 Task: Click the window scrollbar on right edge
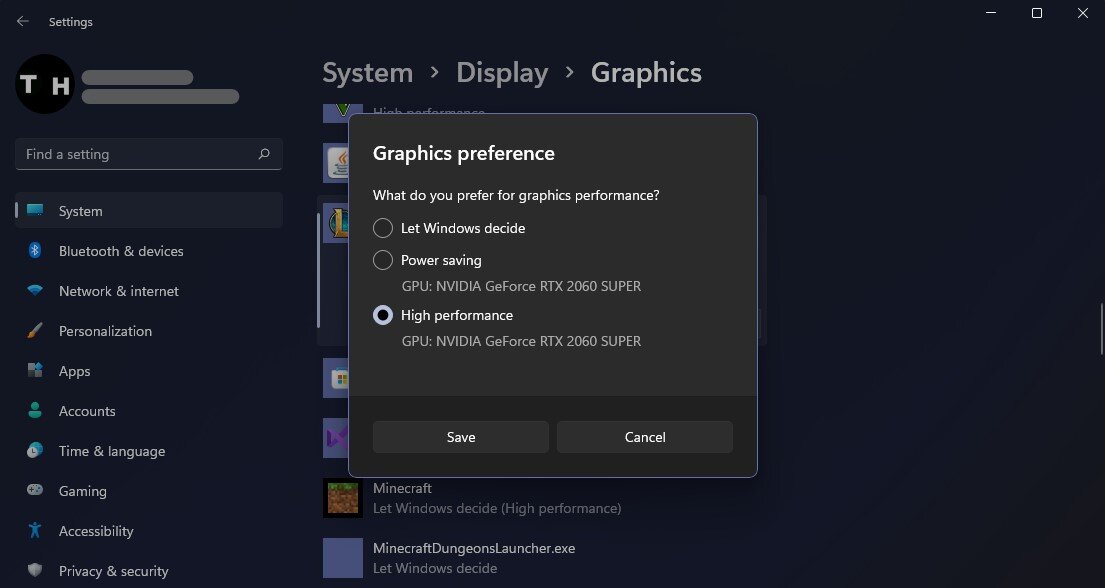1101,329
